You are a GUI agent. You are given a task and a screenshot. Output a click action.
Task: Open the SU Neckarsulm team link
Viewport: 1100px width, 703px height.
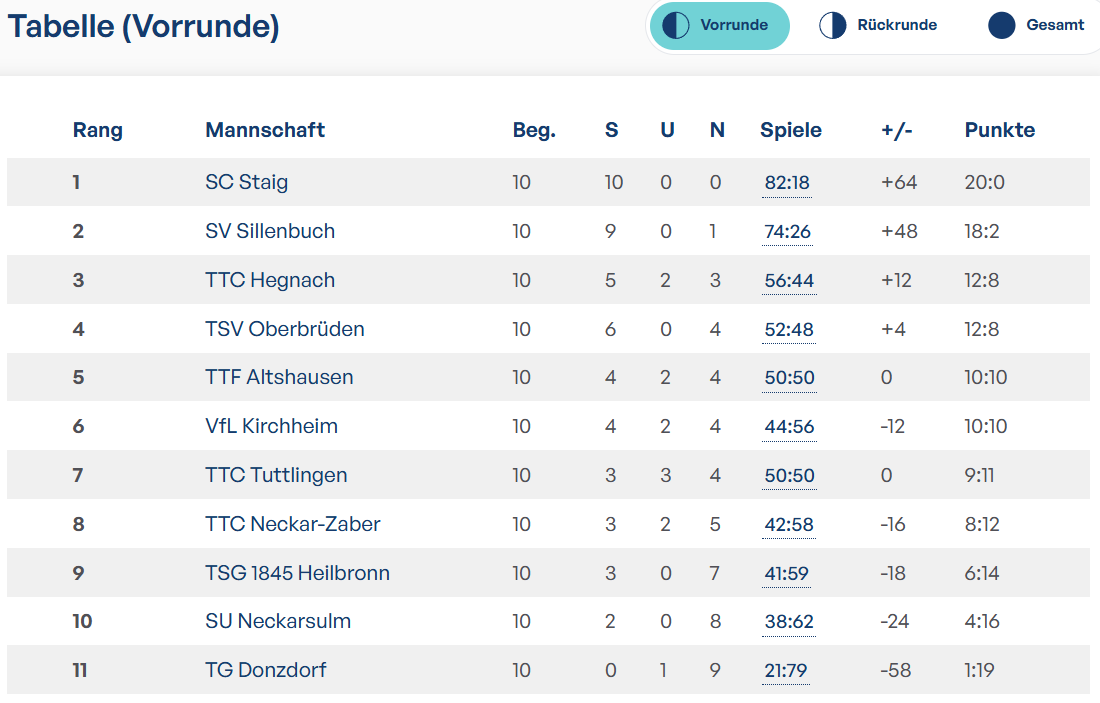point(278,622)
